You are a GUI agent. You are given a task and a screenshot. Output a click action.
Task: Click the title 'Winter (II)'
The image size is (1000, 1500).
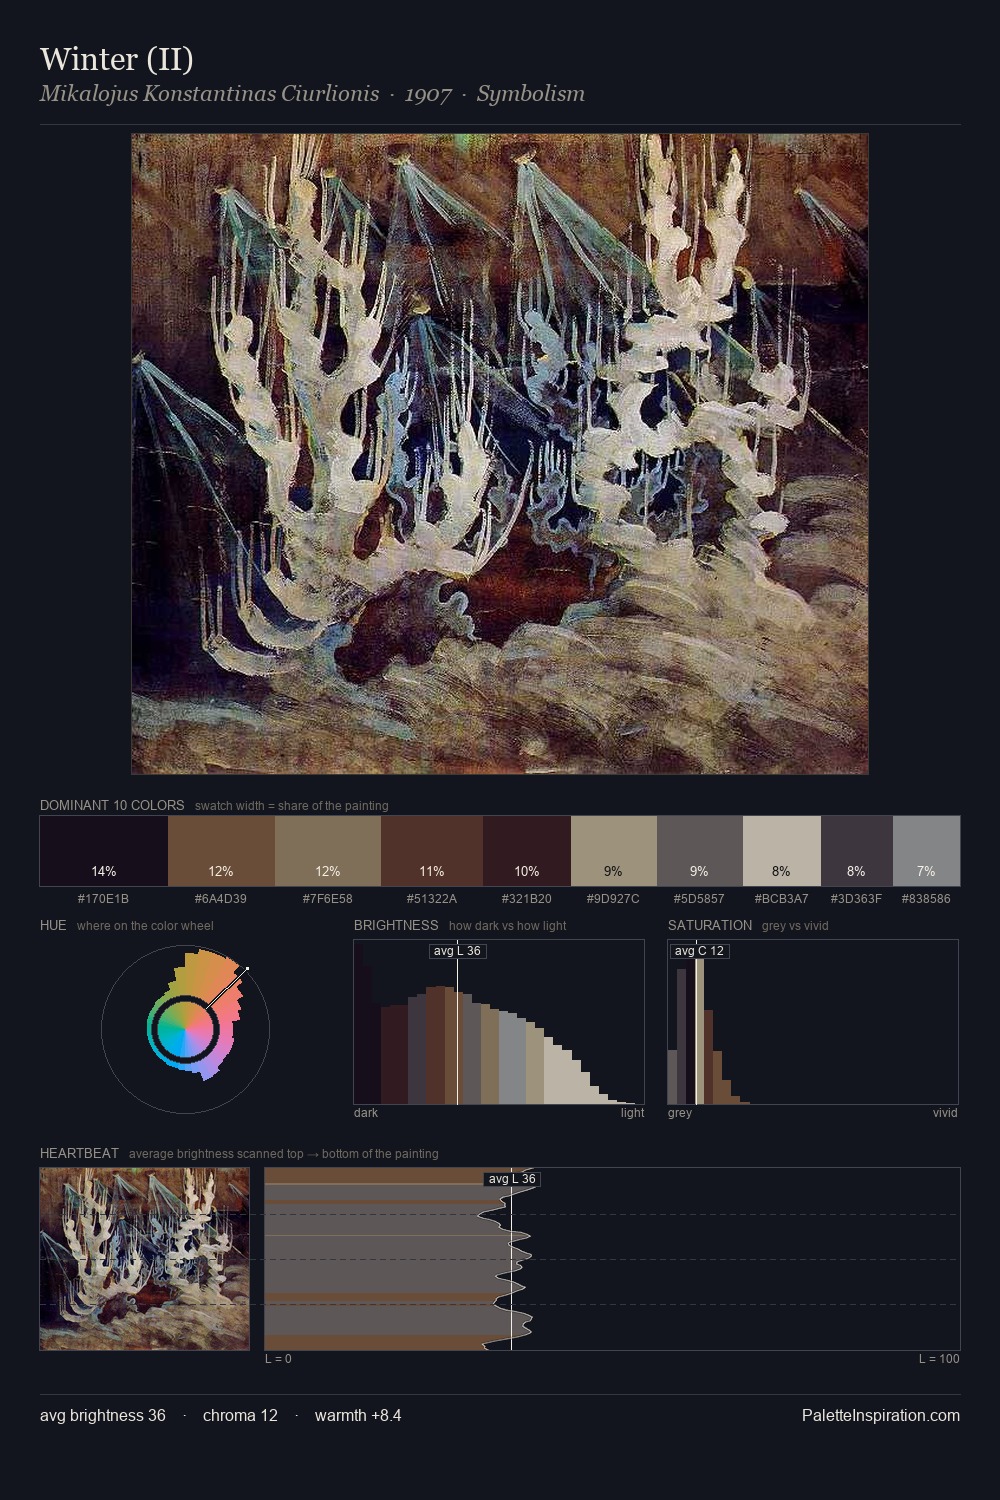pos(117,59)
